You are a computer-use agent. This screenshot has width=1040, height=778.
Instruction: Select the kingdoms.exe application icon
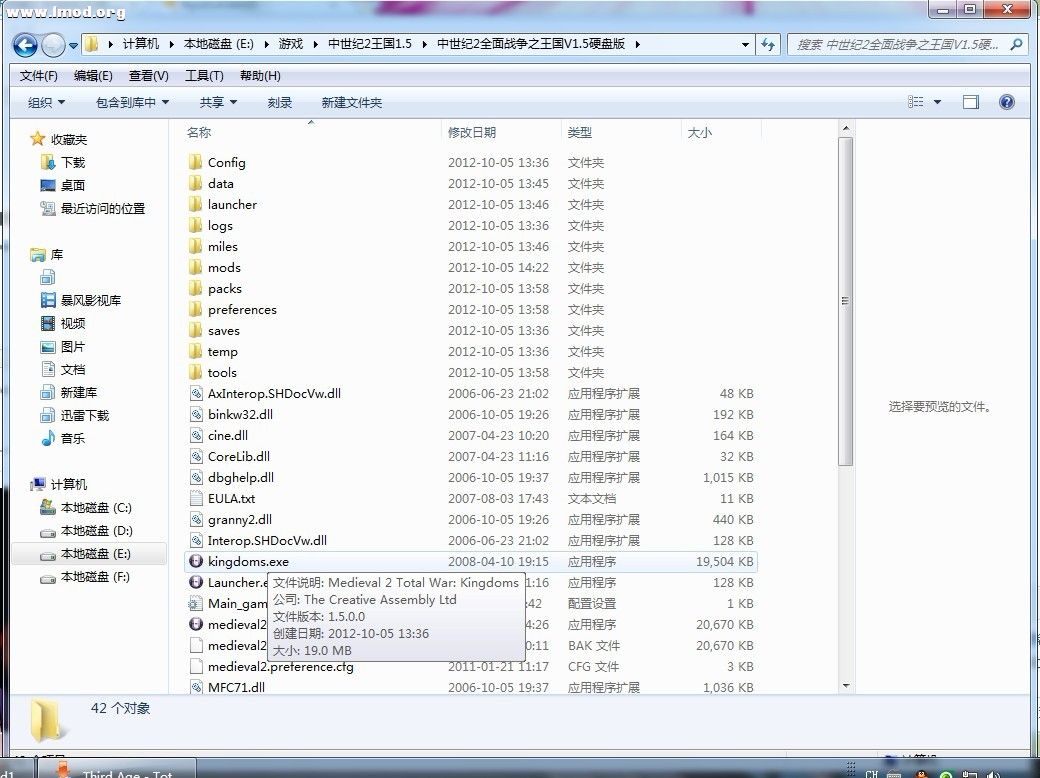coord(196,562)
